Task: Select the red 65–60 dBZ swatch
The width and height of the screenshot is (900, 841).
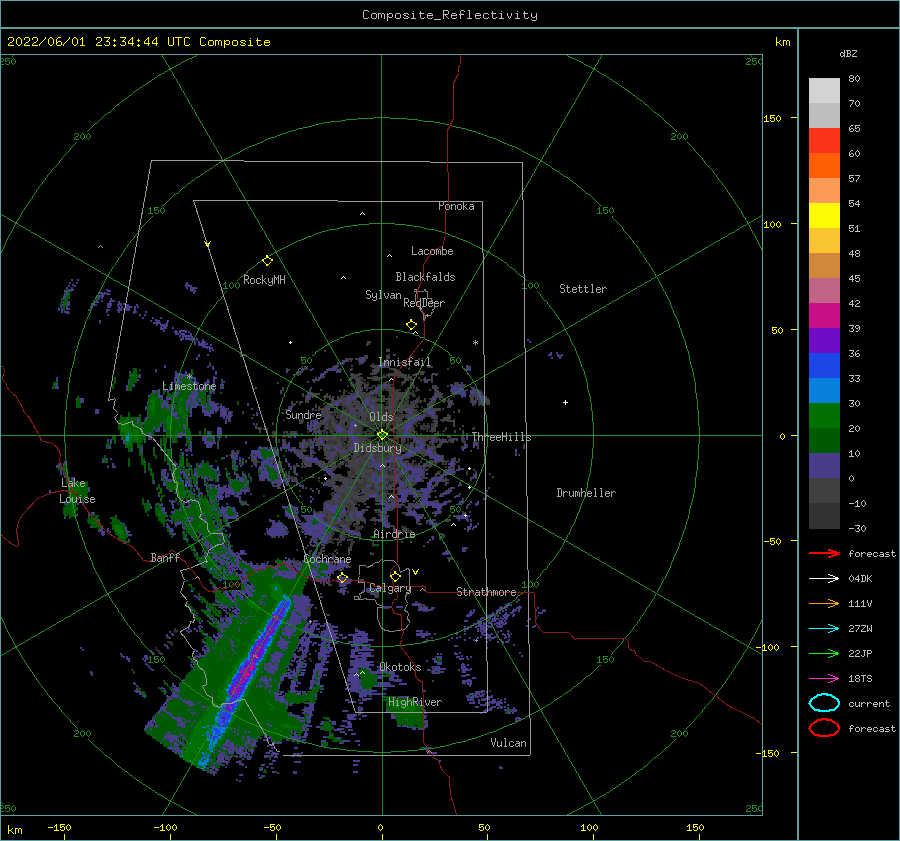Action: [824, 141]
